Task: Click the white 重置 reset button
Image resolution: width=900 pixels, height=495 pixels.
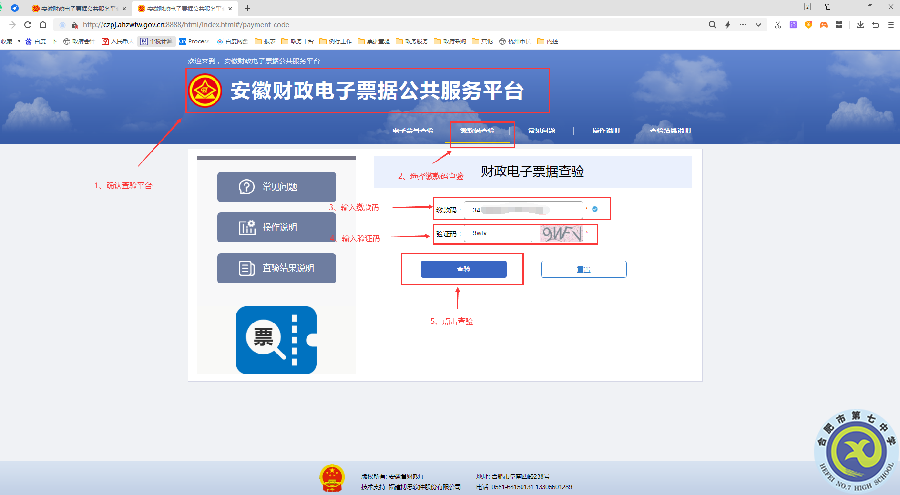Action: (x=583, y=269)
